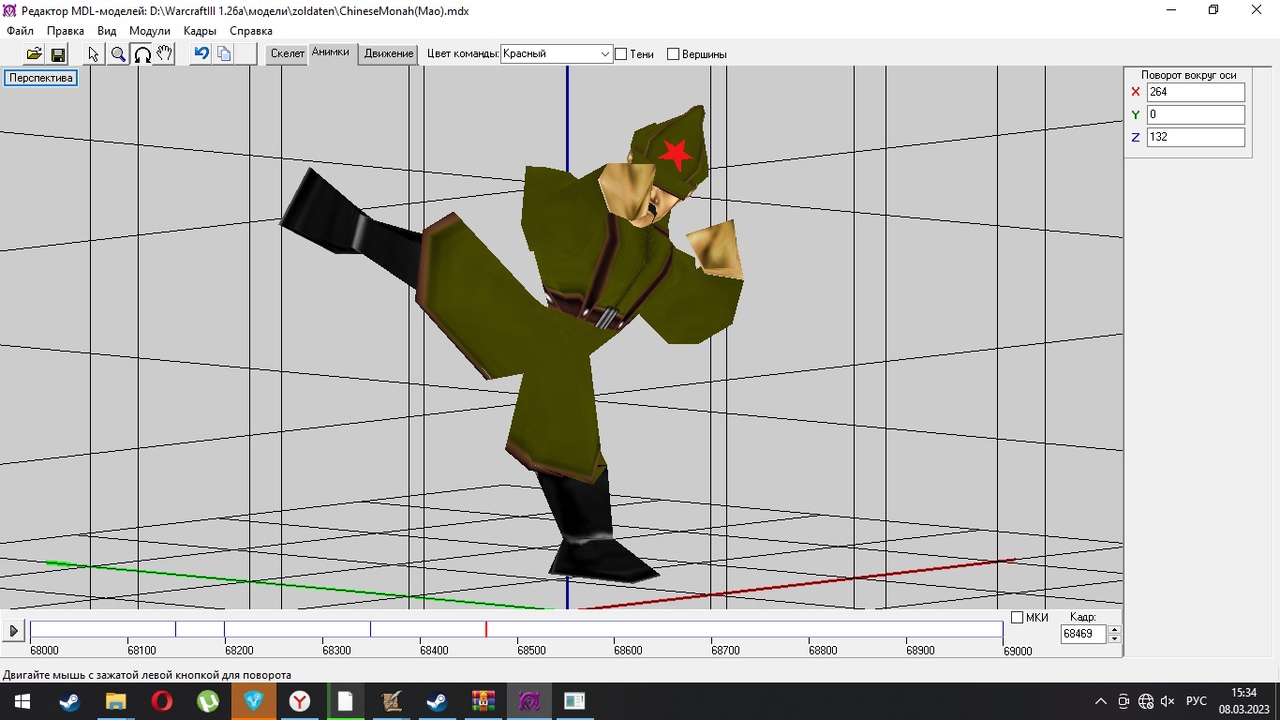Open the taskbar clock and date
1280x720 pixels.
click(1244, 701)
